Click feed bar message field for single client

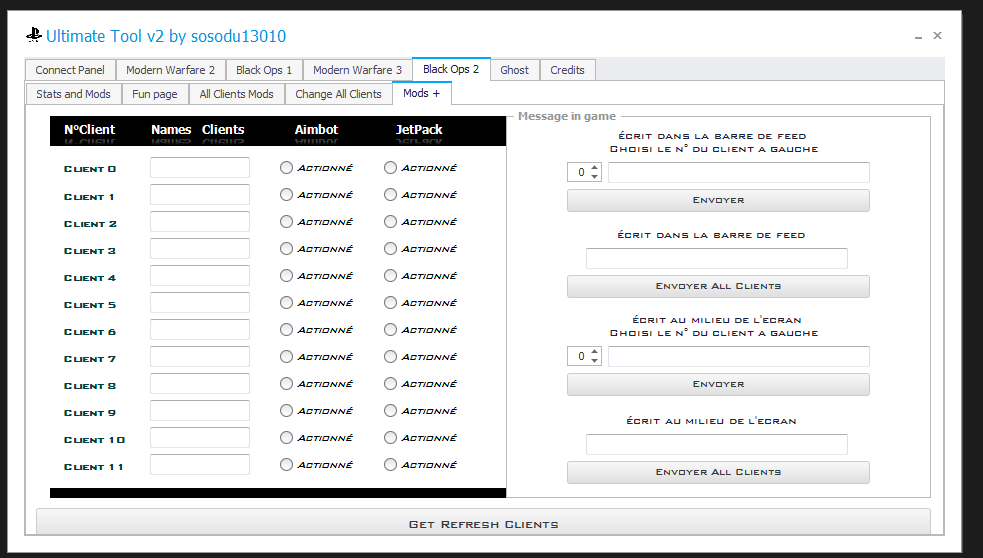tap(739, 172)
